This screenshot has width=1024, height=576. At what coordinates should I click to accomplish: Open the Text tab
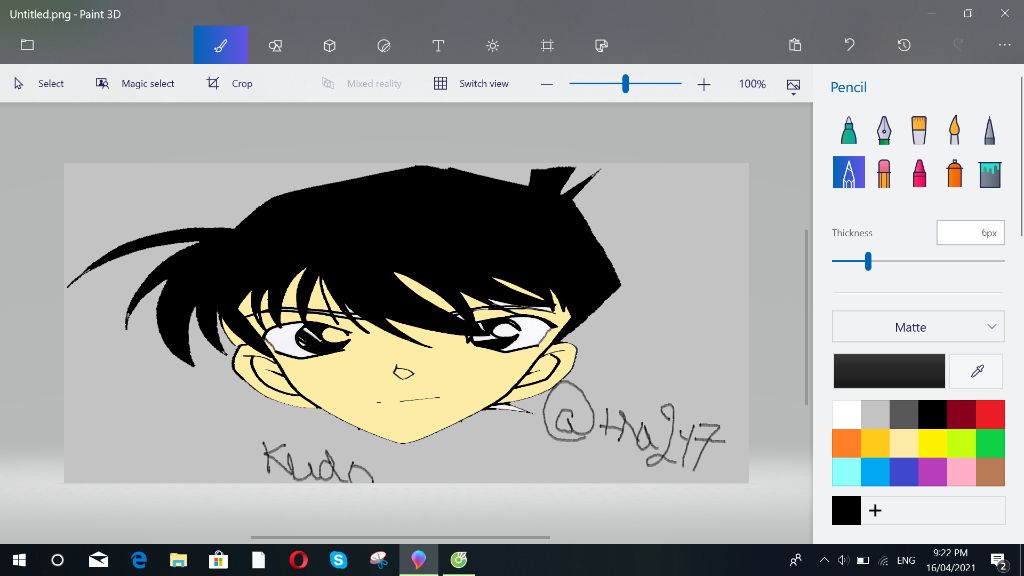pos(438,45)
